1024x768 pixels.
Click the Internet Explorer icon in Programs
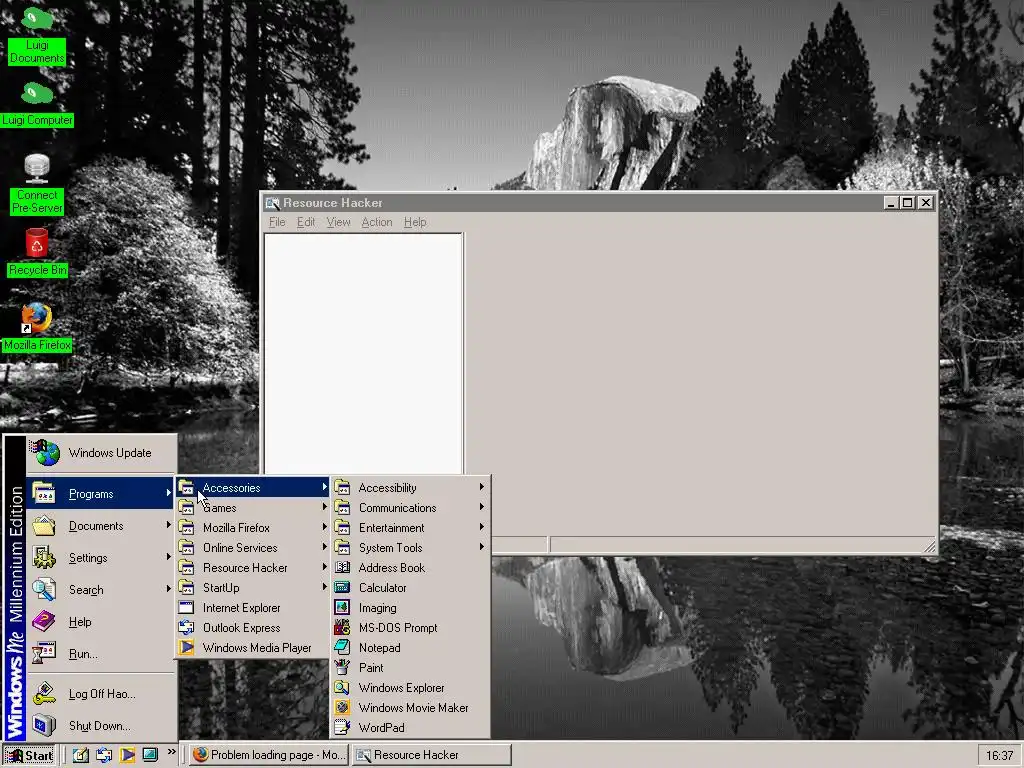click(186, 607)
